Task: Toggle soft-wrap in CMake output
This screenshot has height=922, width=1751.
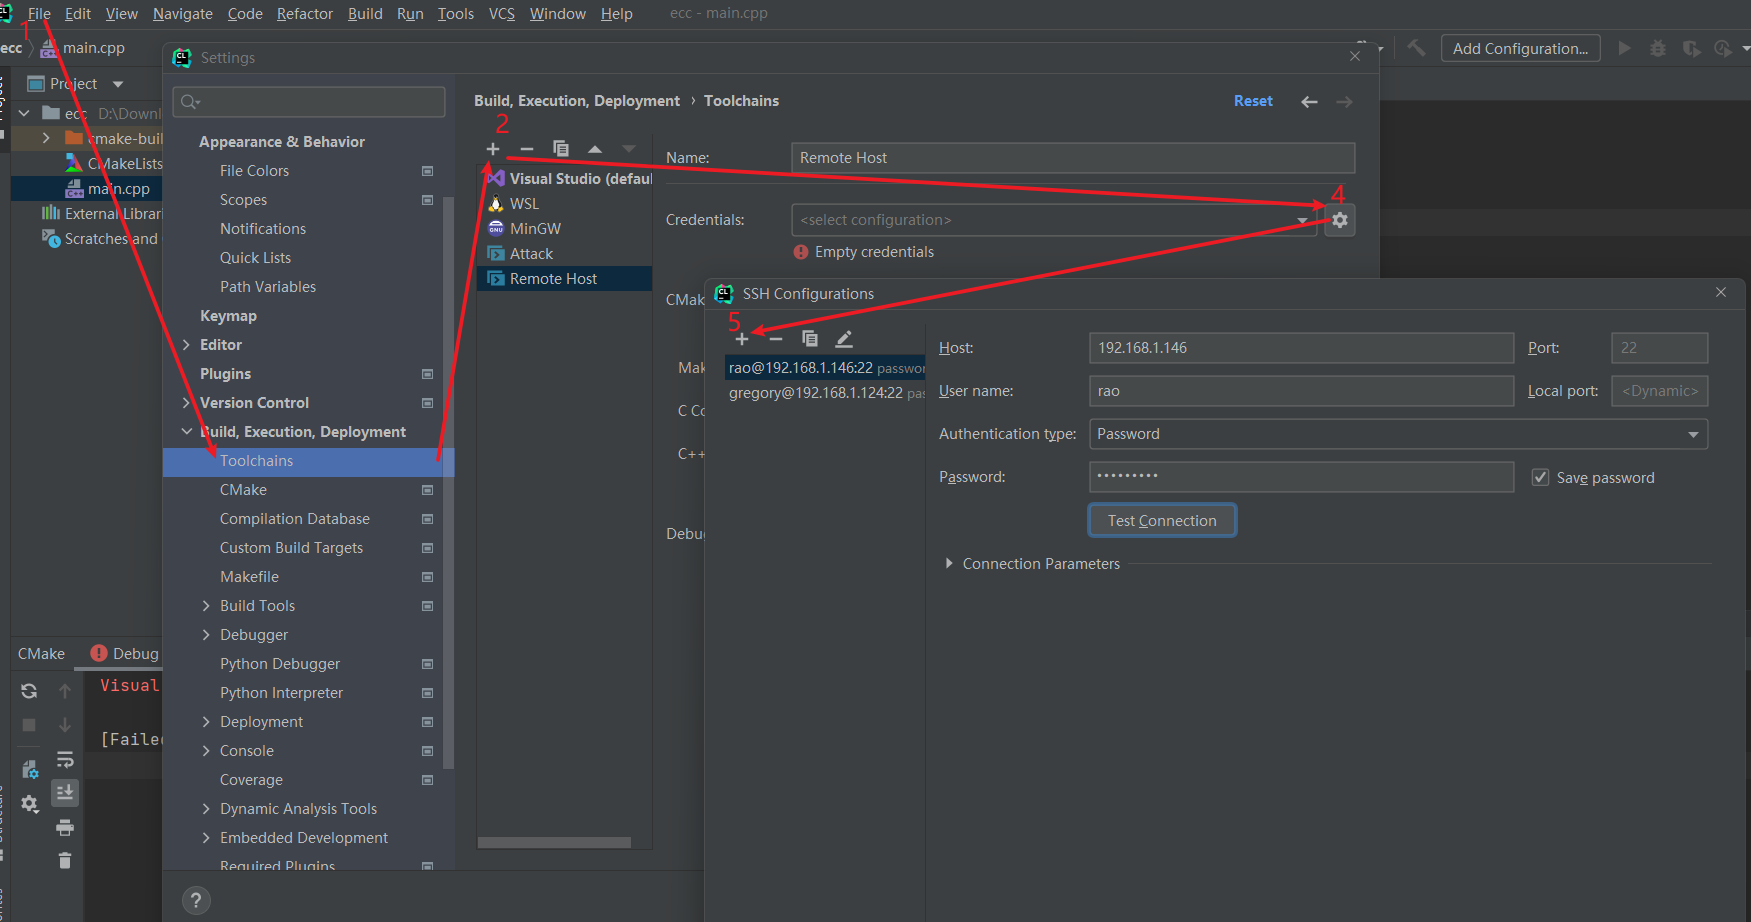Action: 65,759
